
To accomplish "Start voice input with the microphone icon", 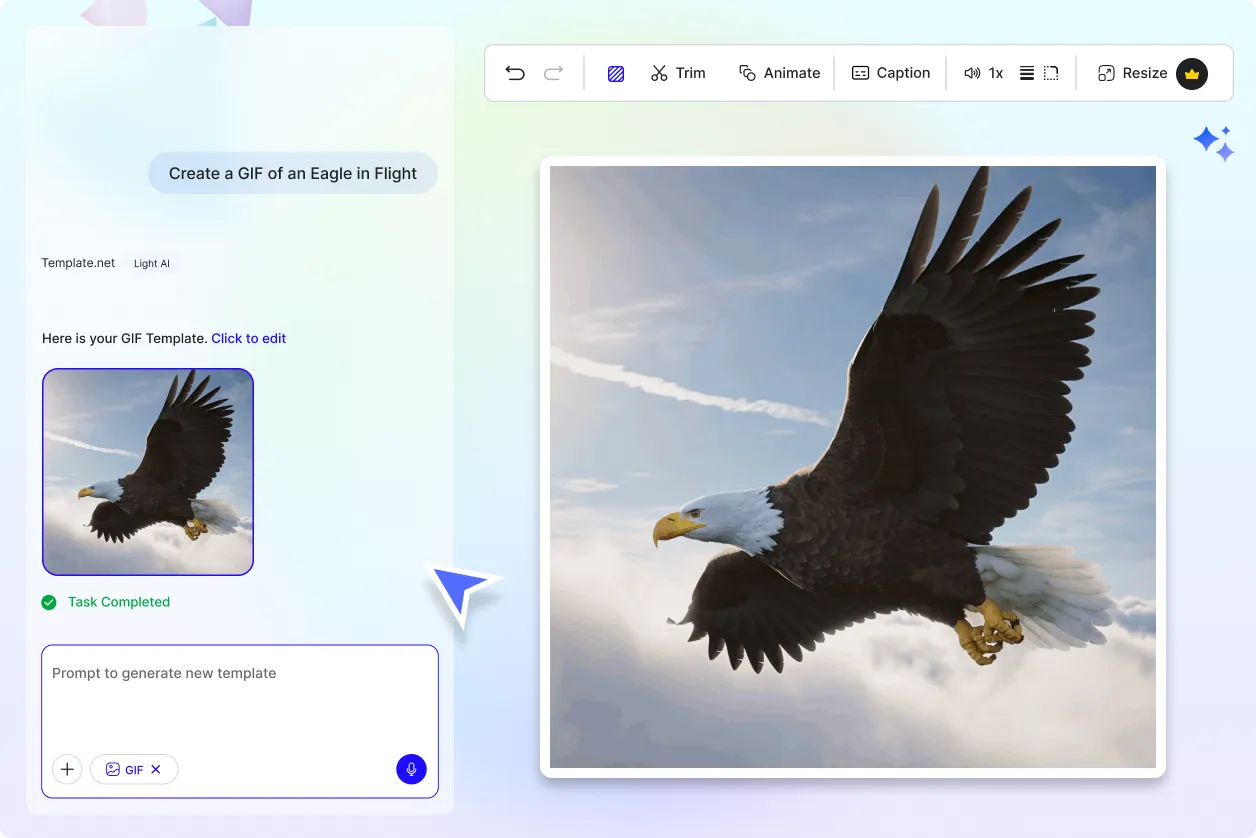I will [411, 769].
